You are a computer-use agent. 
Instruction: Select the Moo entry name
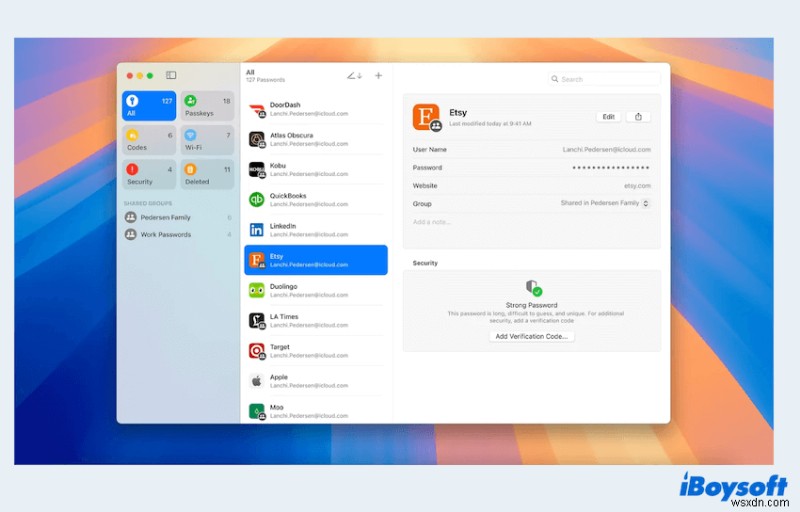[277, 407]
